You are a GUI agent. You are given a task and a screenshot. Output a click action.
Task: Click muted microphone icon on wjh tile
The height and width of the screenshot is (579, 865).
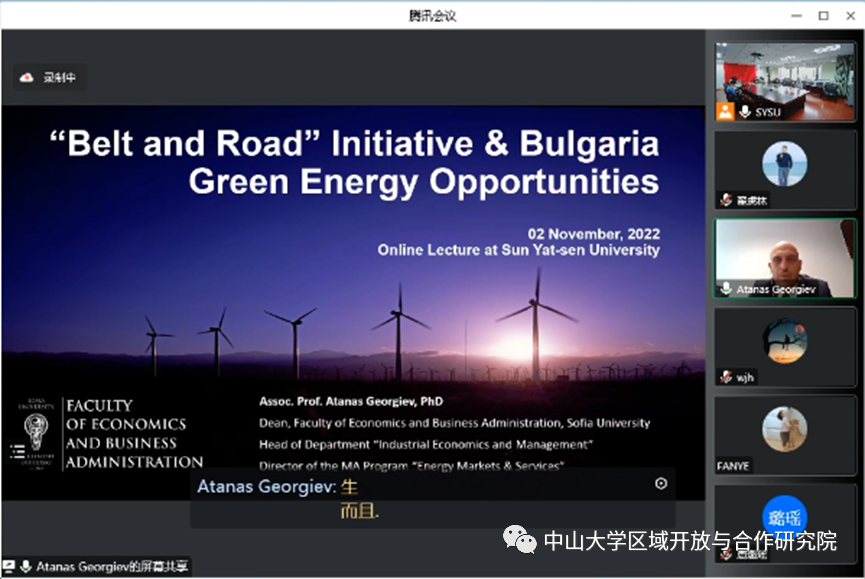726,377
